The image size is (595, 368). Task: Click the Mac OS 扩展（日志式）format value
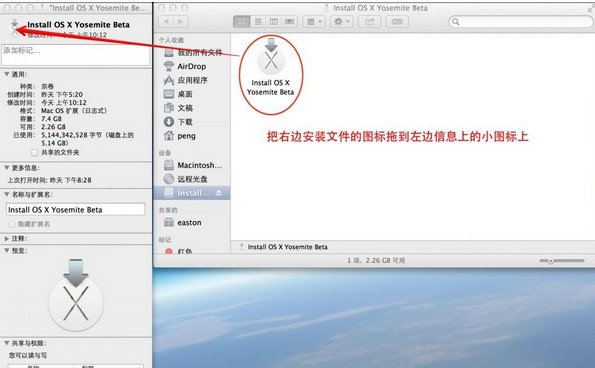tap(74, 110)
